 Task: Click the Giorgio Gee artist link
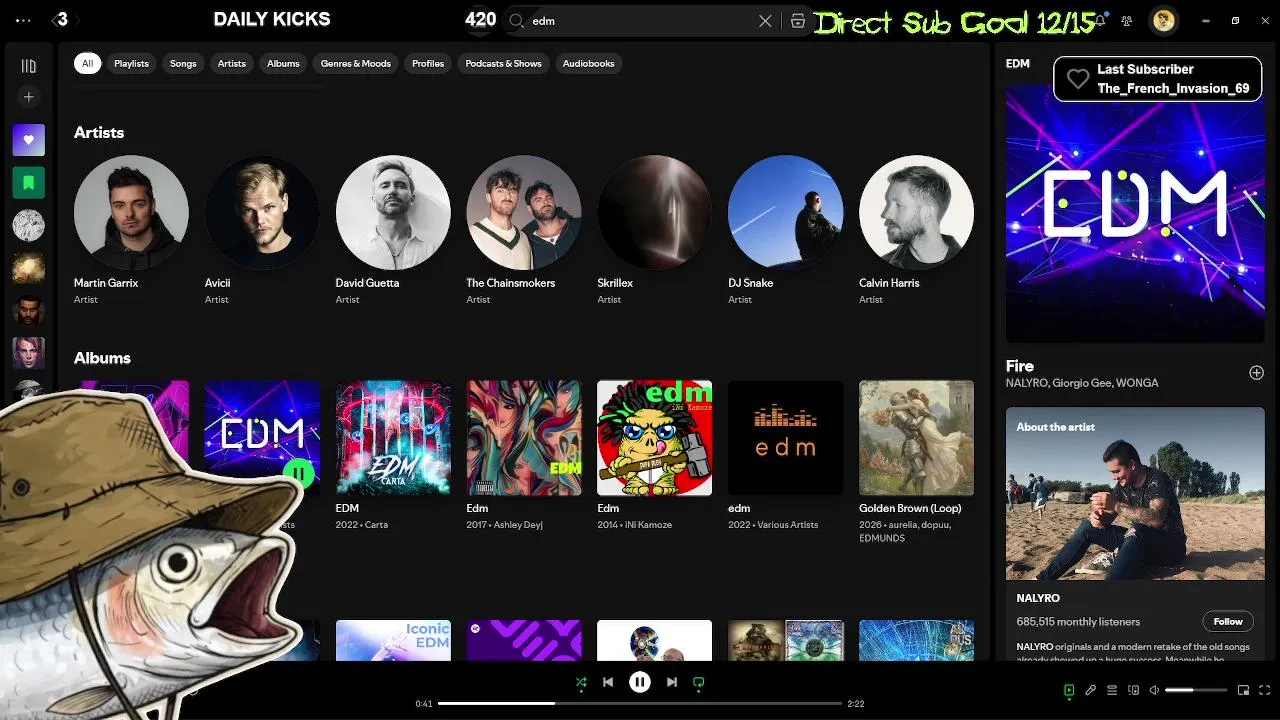(1083, 383)
